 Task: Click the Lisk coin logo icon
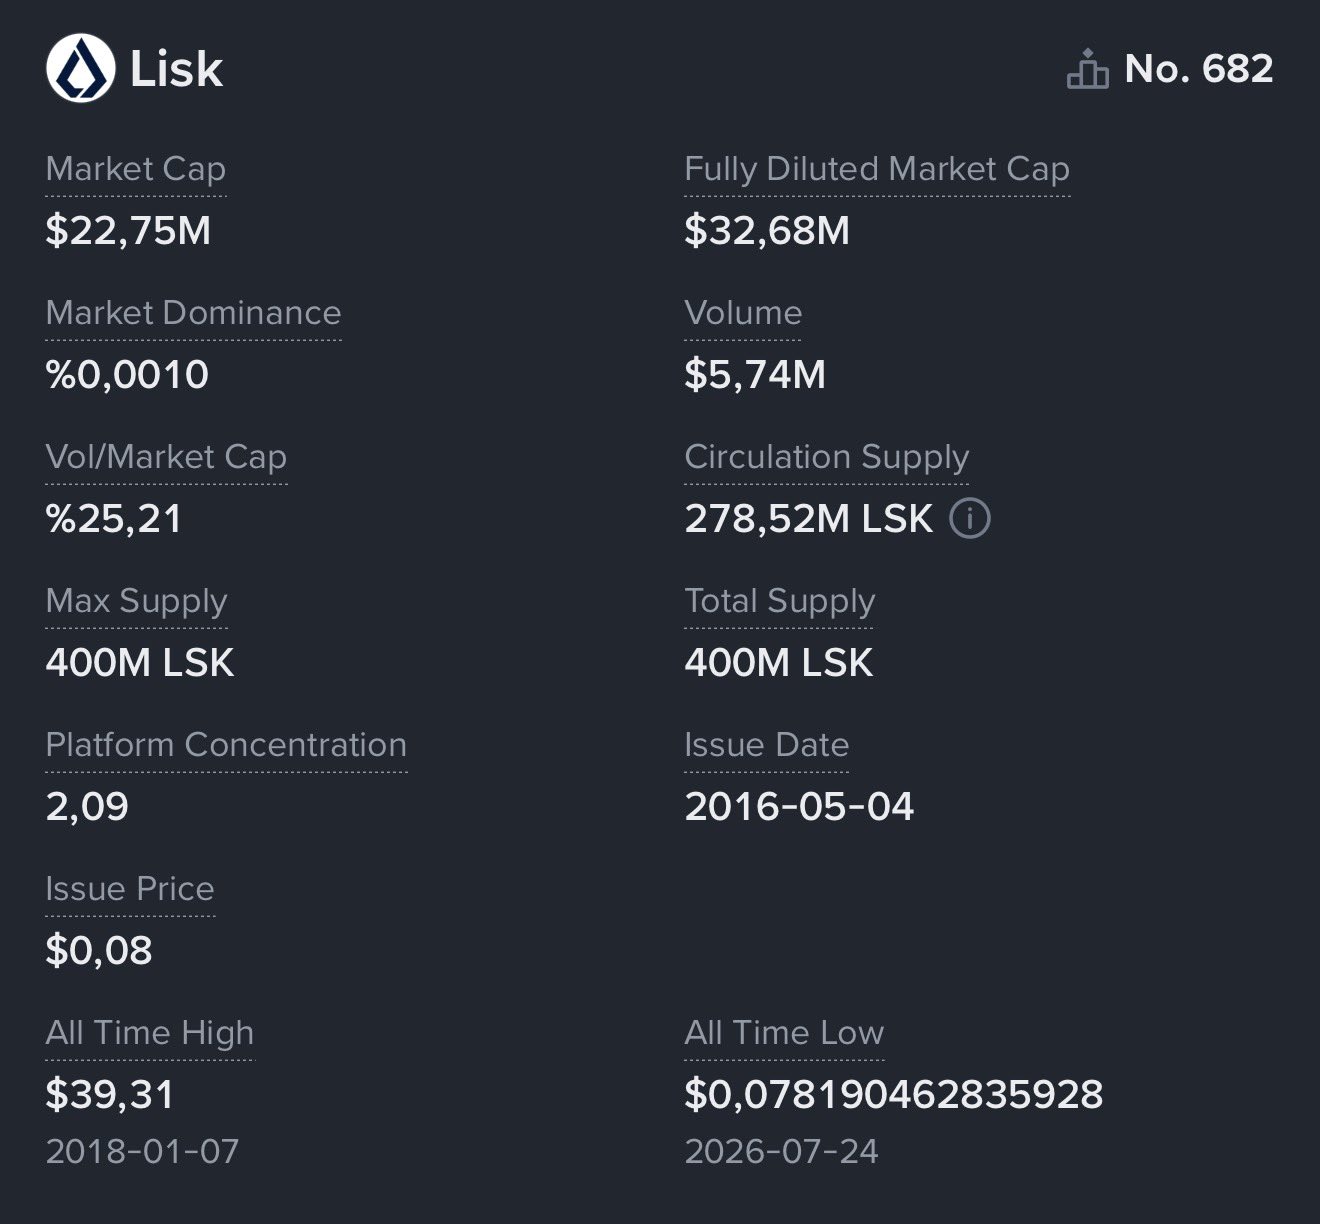tap(81, 69)
